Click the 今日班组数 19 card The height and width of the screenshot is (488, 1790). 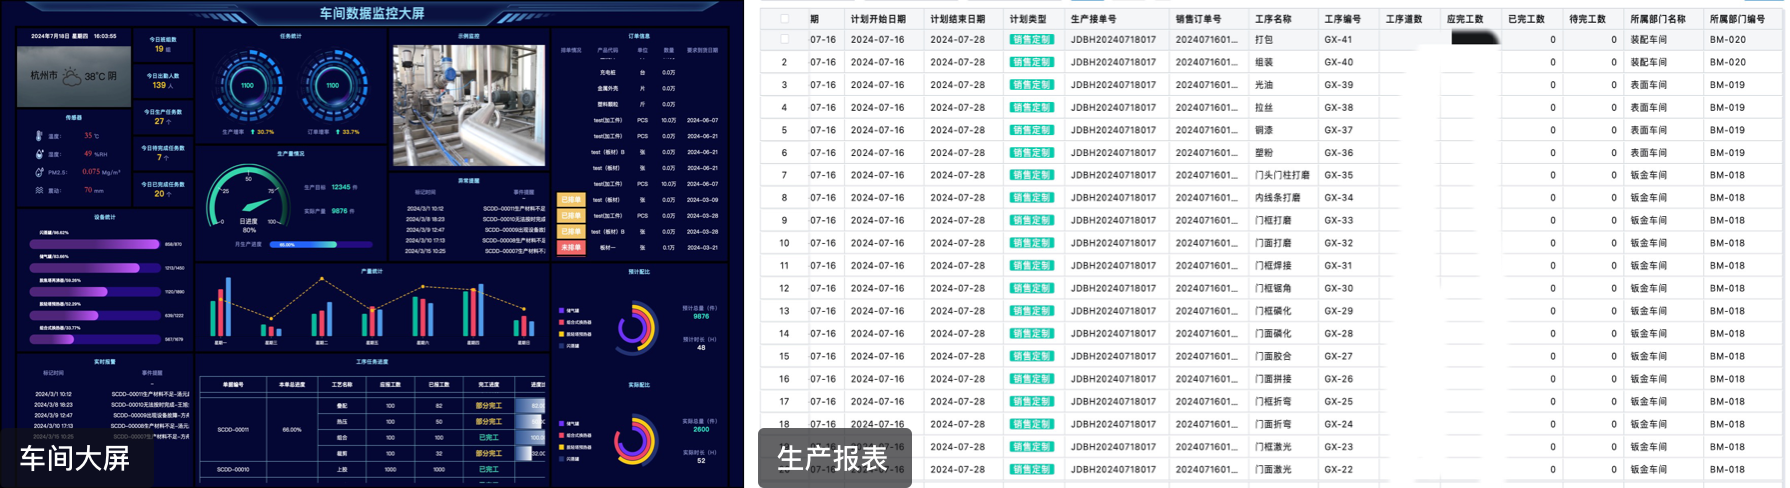[163, 45]
